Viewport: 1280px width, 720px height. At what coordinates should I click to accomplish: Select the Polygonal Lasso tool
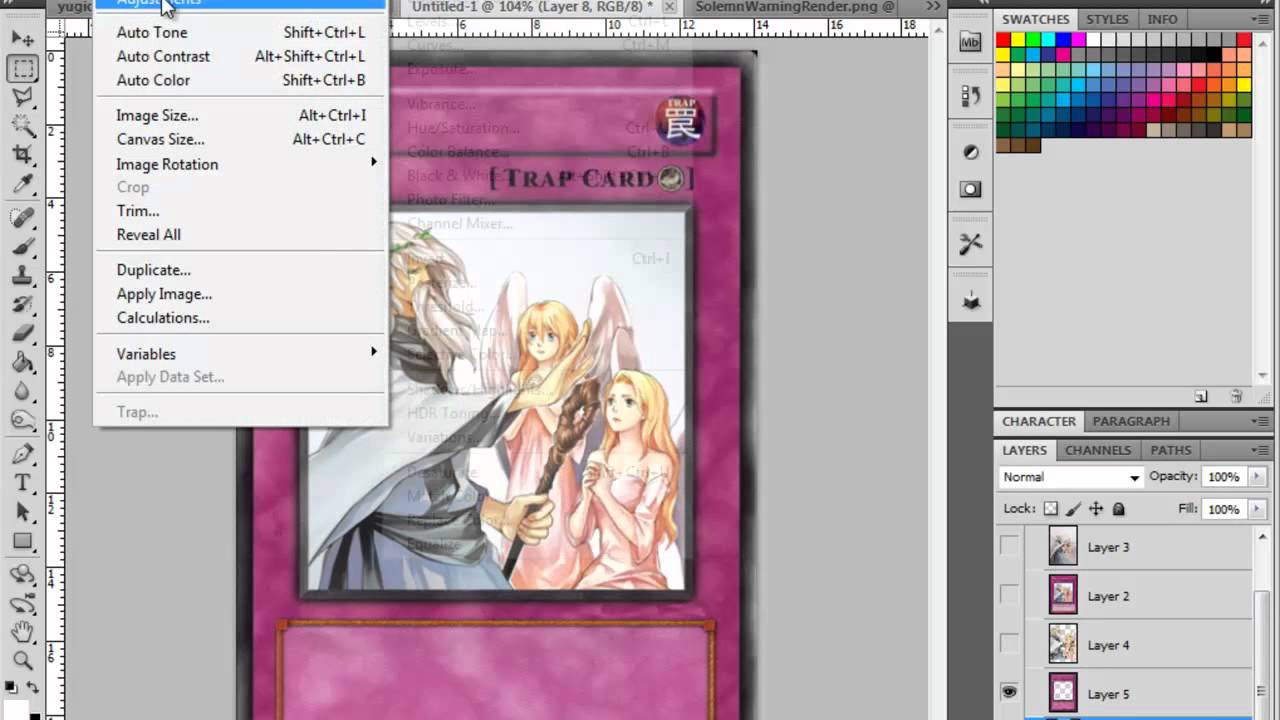tap(23, 97)
